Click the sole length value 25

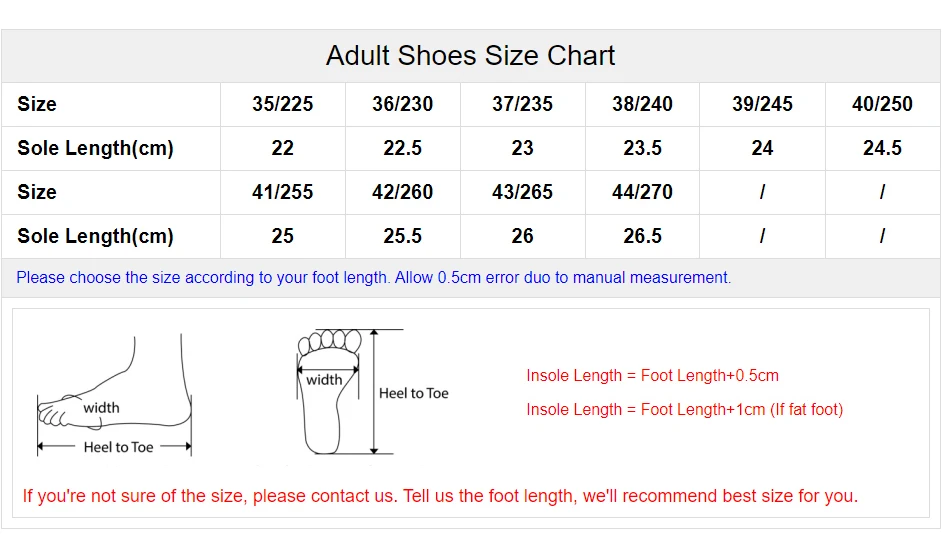click(x=282, y=236)
